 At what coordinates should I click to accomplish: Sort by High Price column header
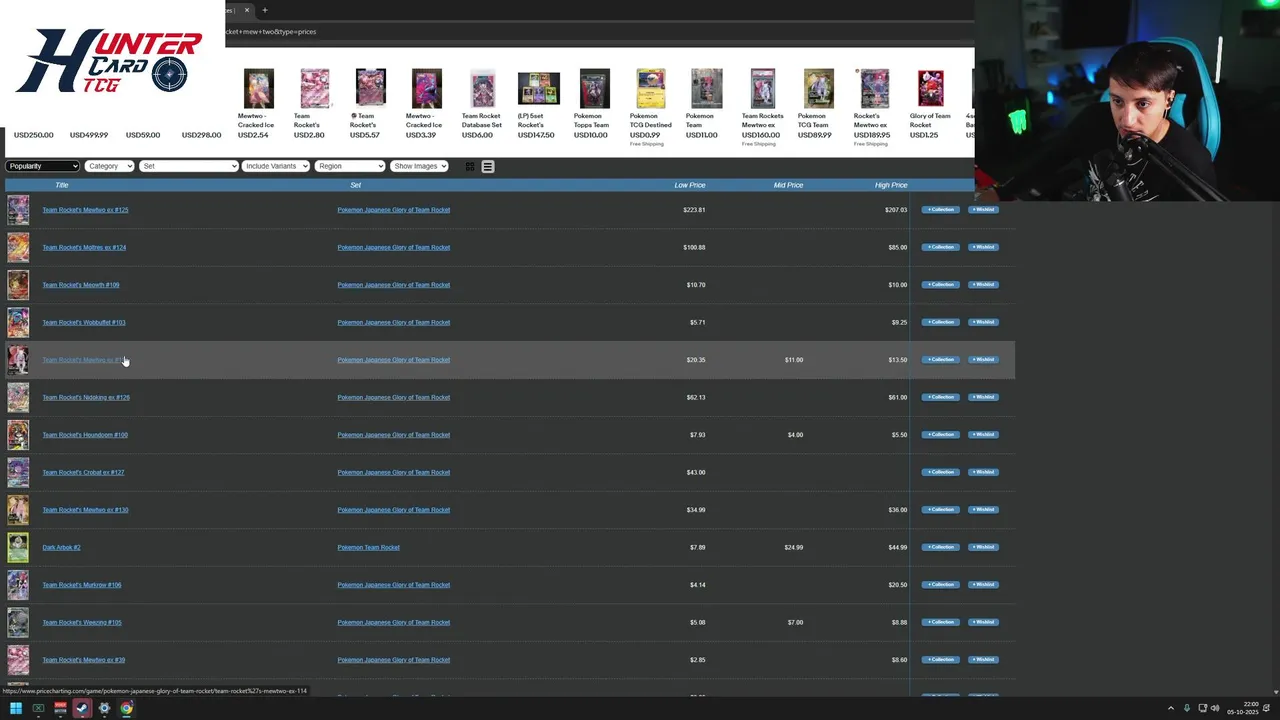coord(891,185)
